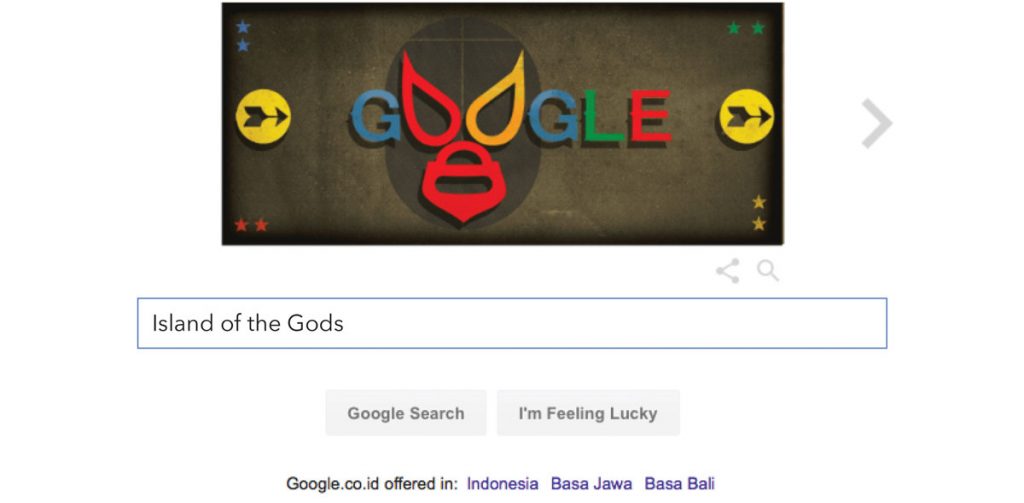Click the left yellow arrow button in doodle

(263, 117)
